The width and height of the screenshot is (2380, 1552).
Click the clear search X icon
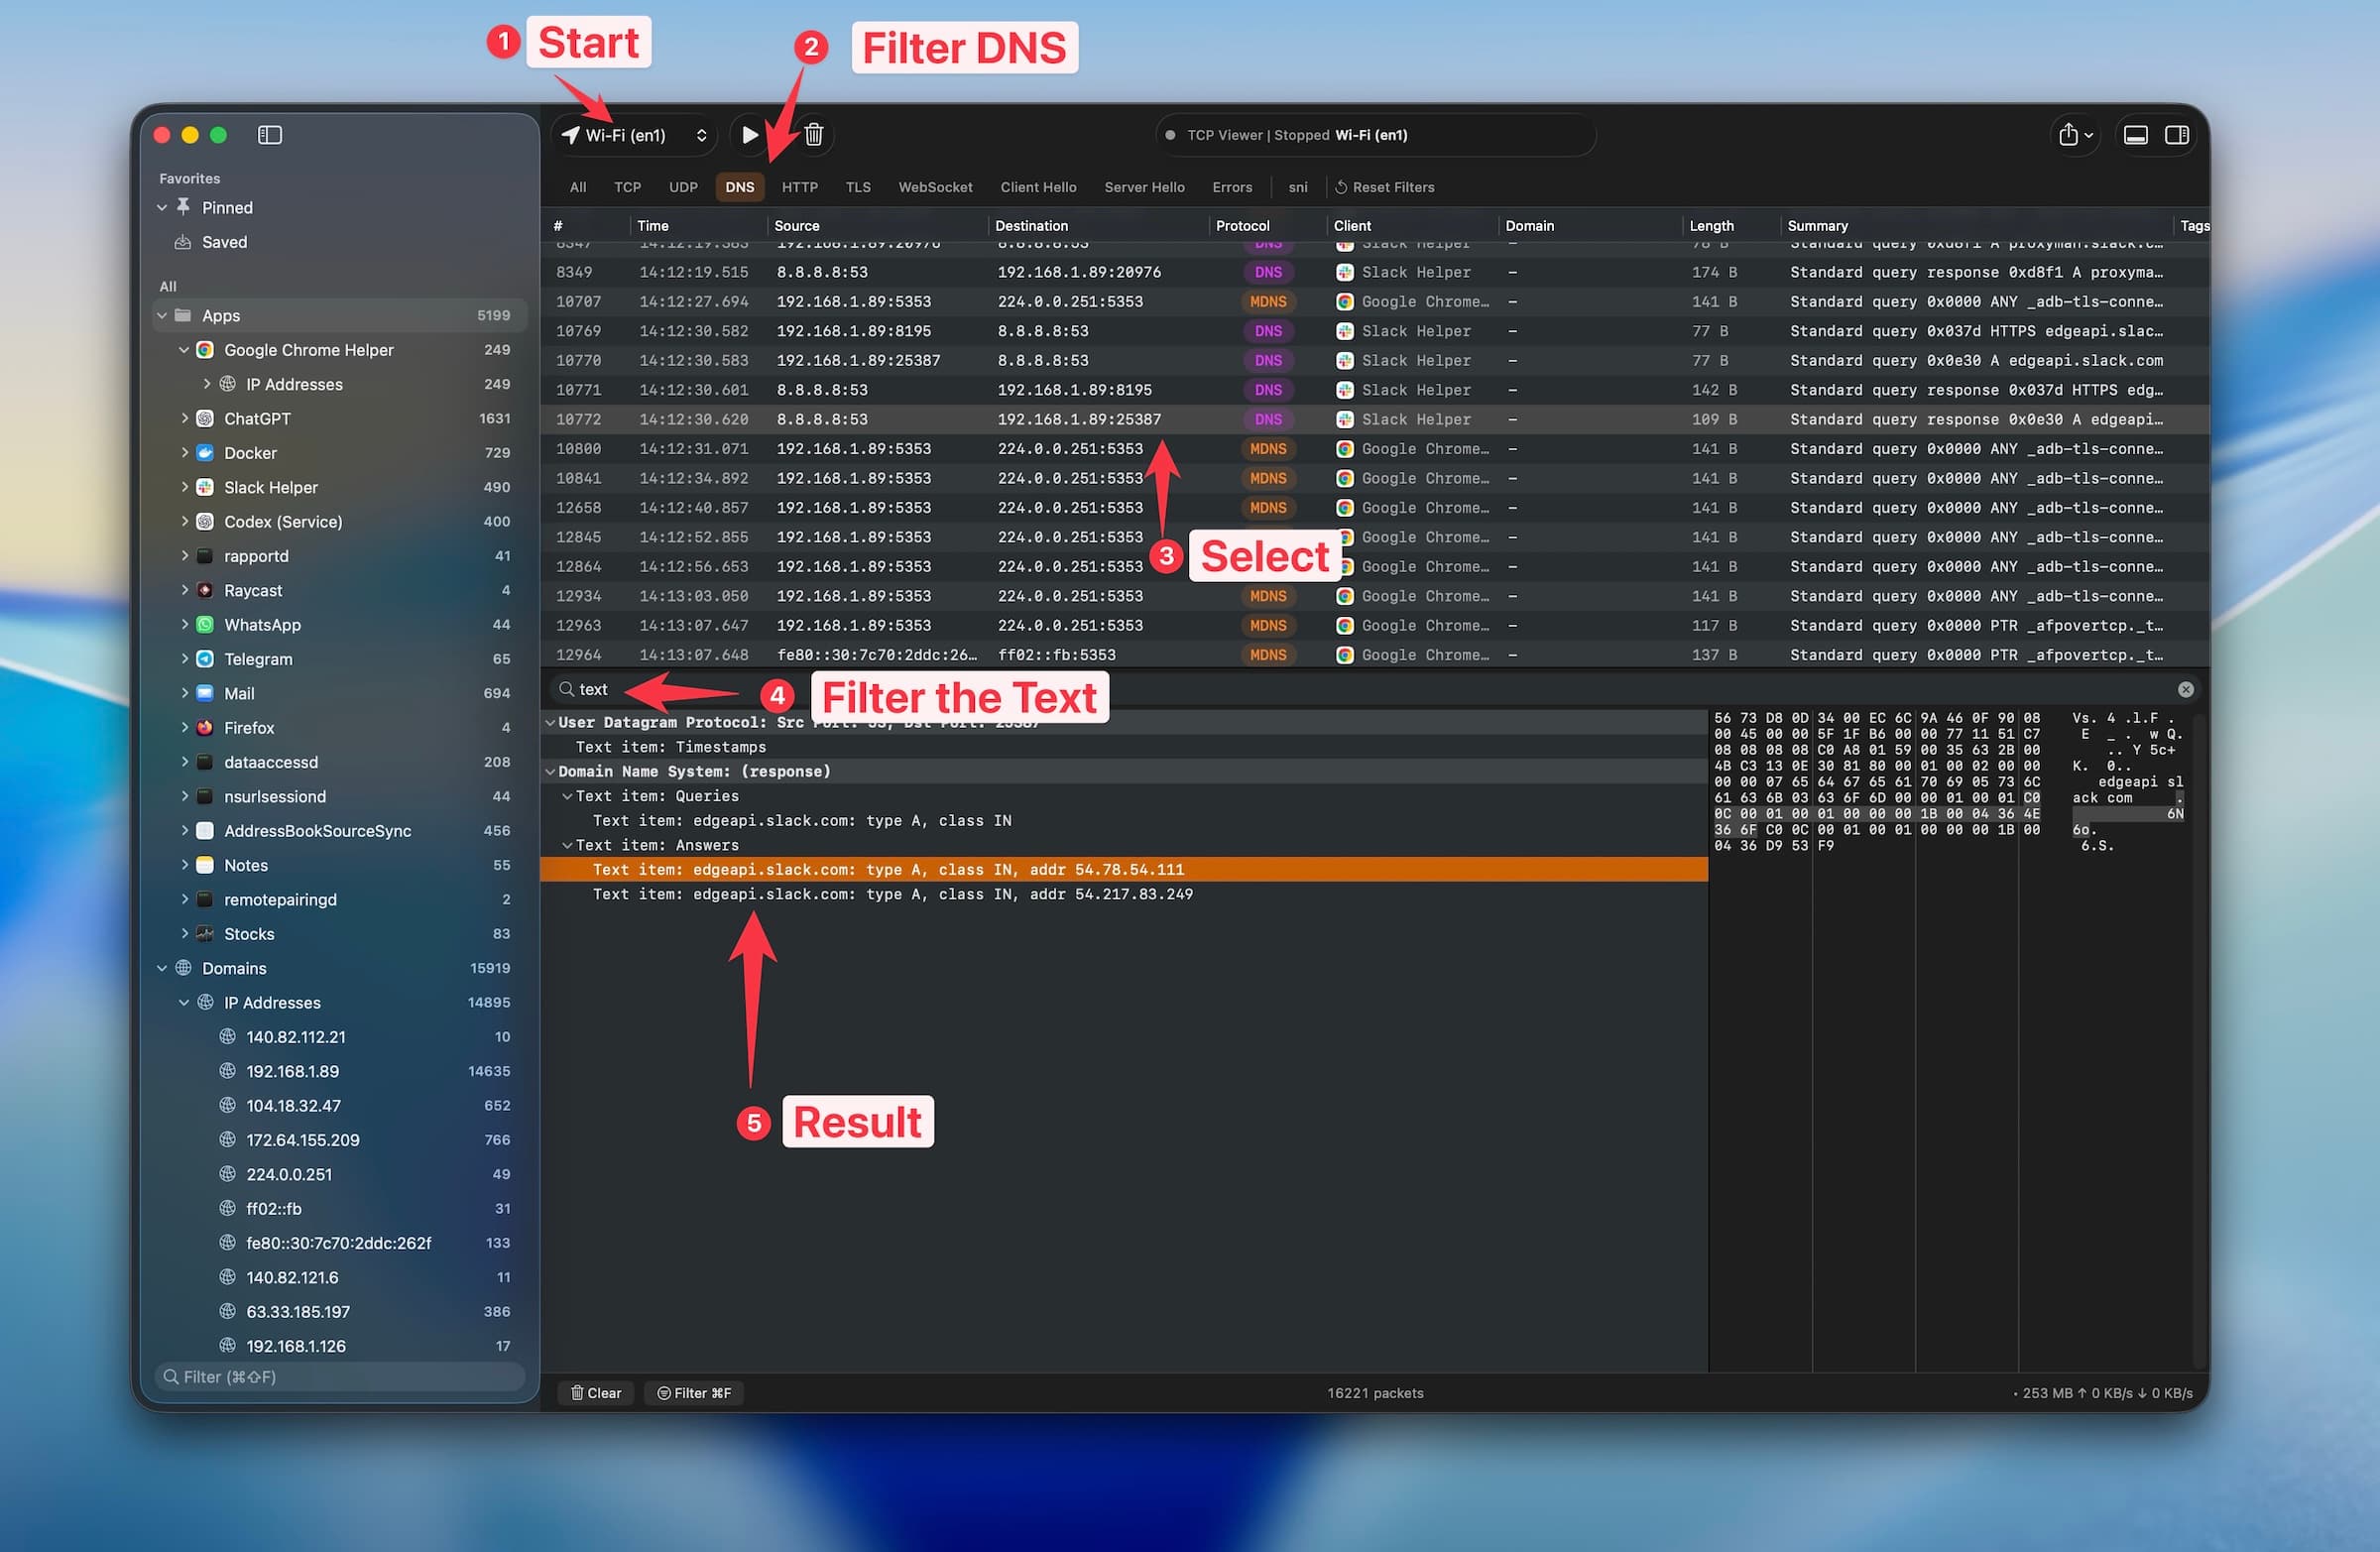click(x=2185, y=689)
